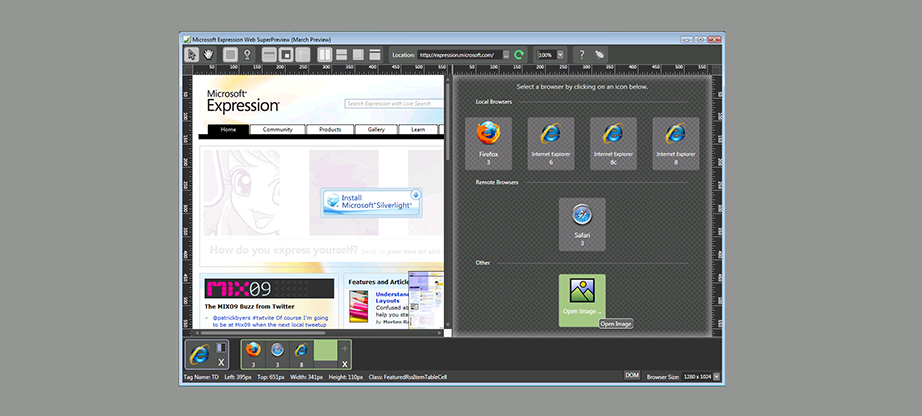Click Home tab on Expression page

228,129
